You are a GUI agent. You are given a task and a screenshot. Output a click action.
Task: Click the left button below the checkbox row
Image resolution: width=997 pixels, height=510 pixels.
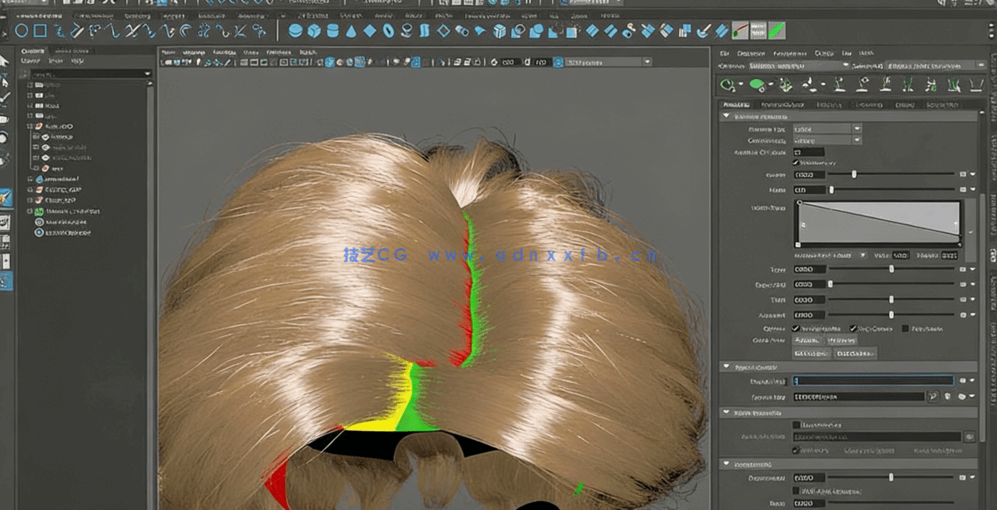(x=808, y=340)
